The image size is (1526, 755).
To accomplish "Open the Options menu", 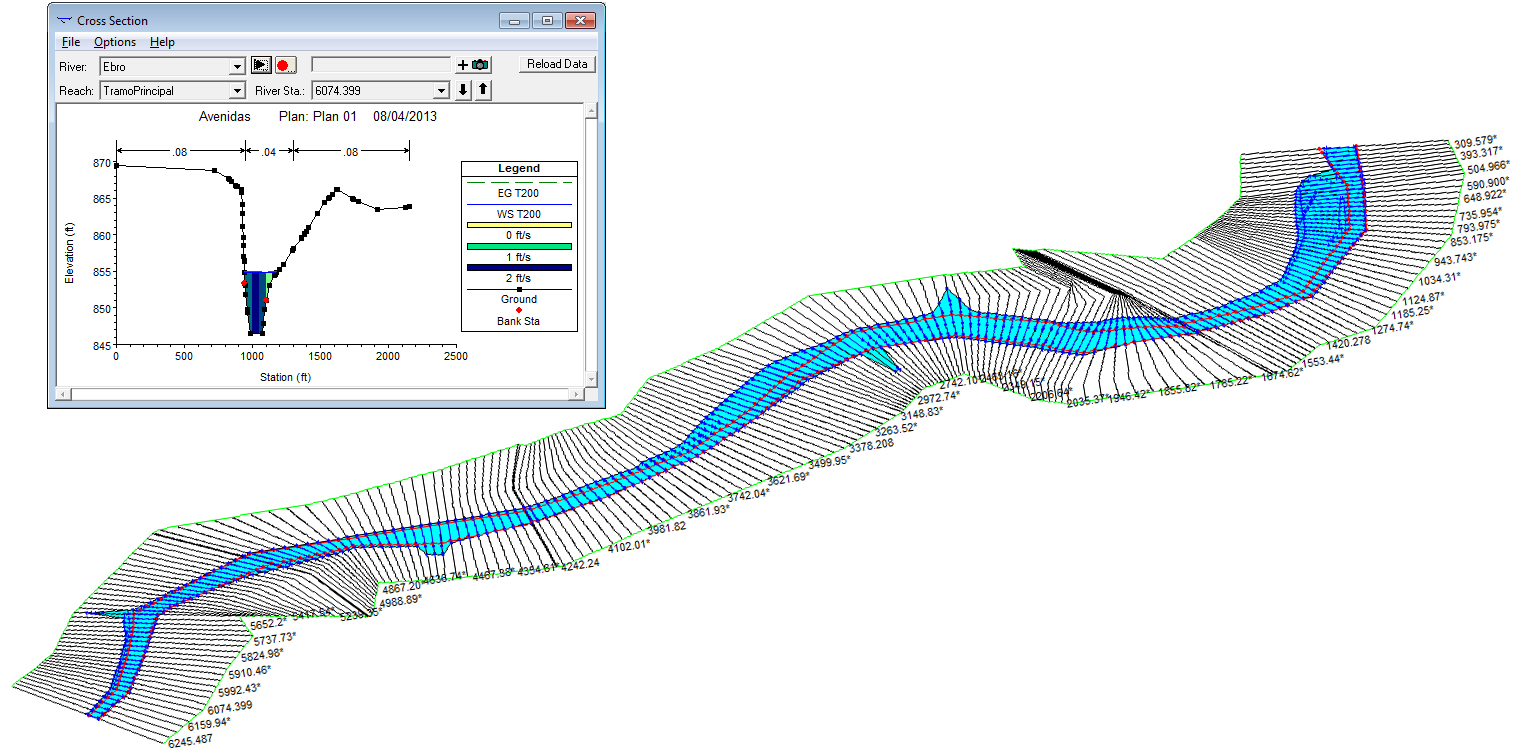I will (115, 42).
